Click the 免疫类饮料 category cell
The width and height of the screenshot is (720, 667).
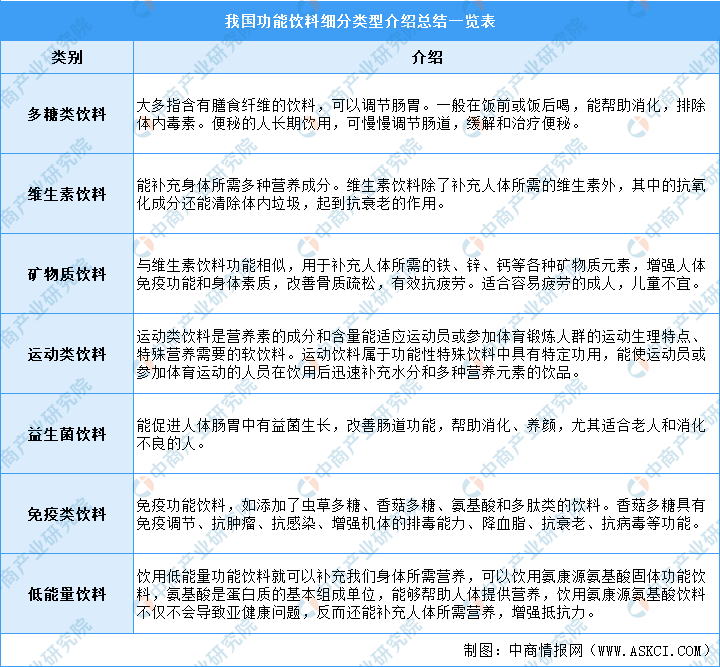click(67, 514)
